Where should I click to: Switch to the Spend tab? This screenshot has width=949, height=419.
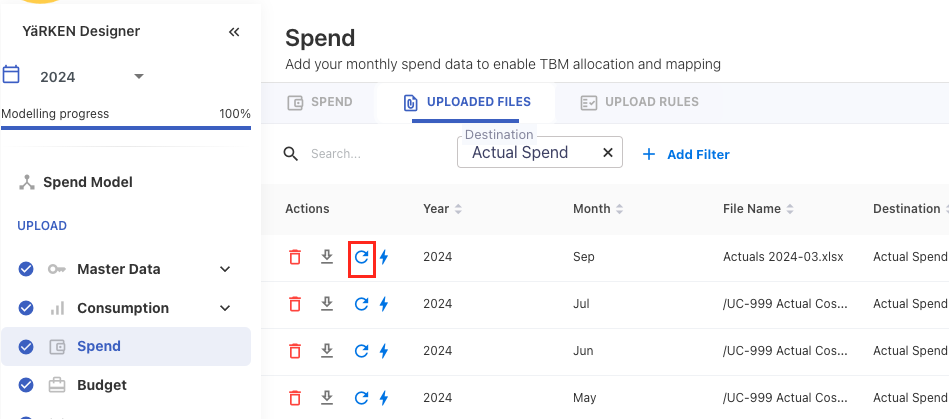tap(320, 102)
